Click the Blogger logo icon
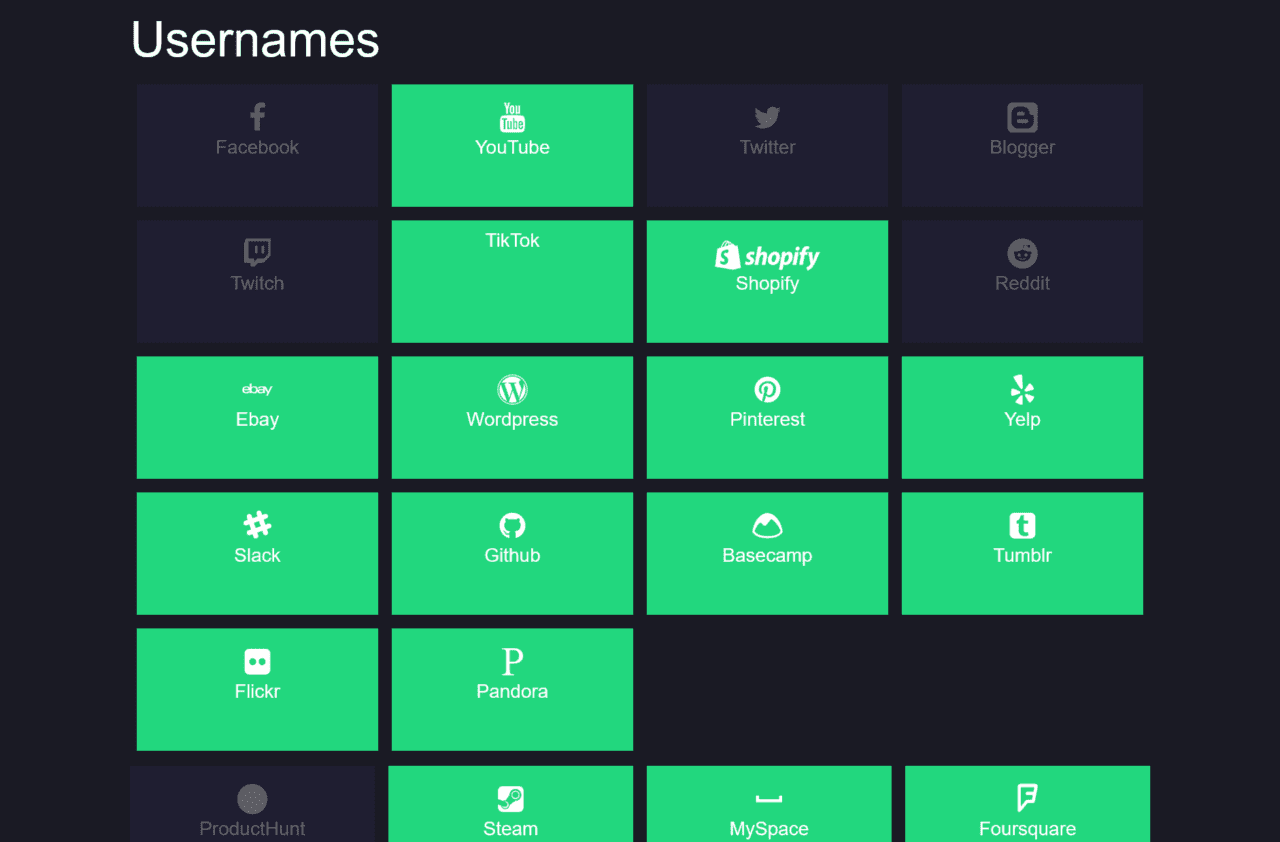This screenshot has width=1280, height=842. click(1022, 118)
